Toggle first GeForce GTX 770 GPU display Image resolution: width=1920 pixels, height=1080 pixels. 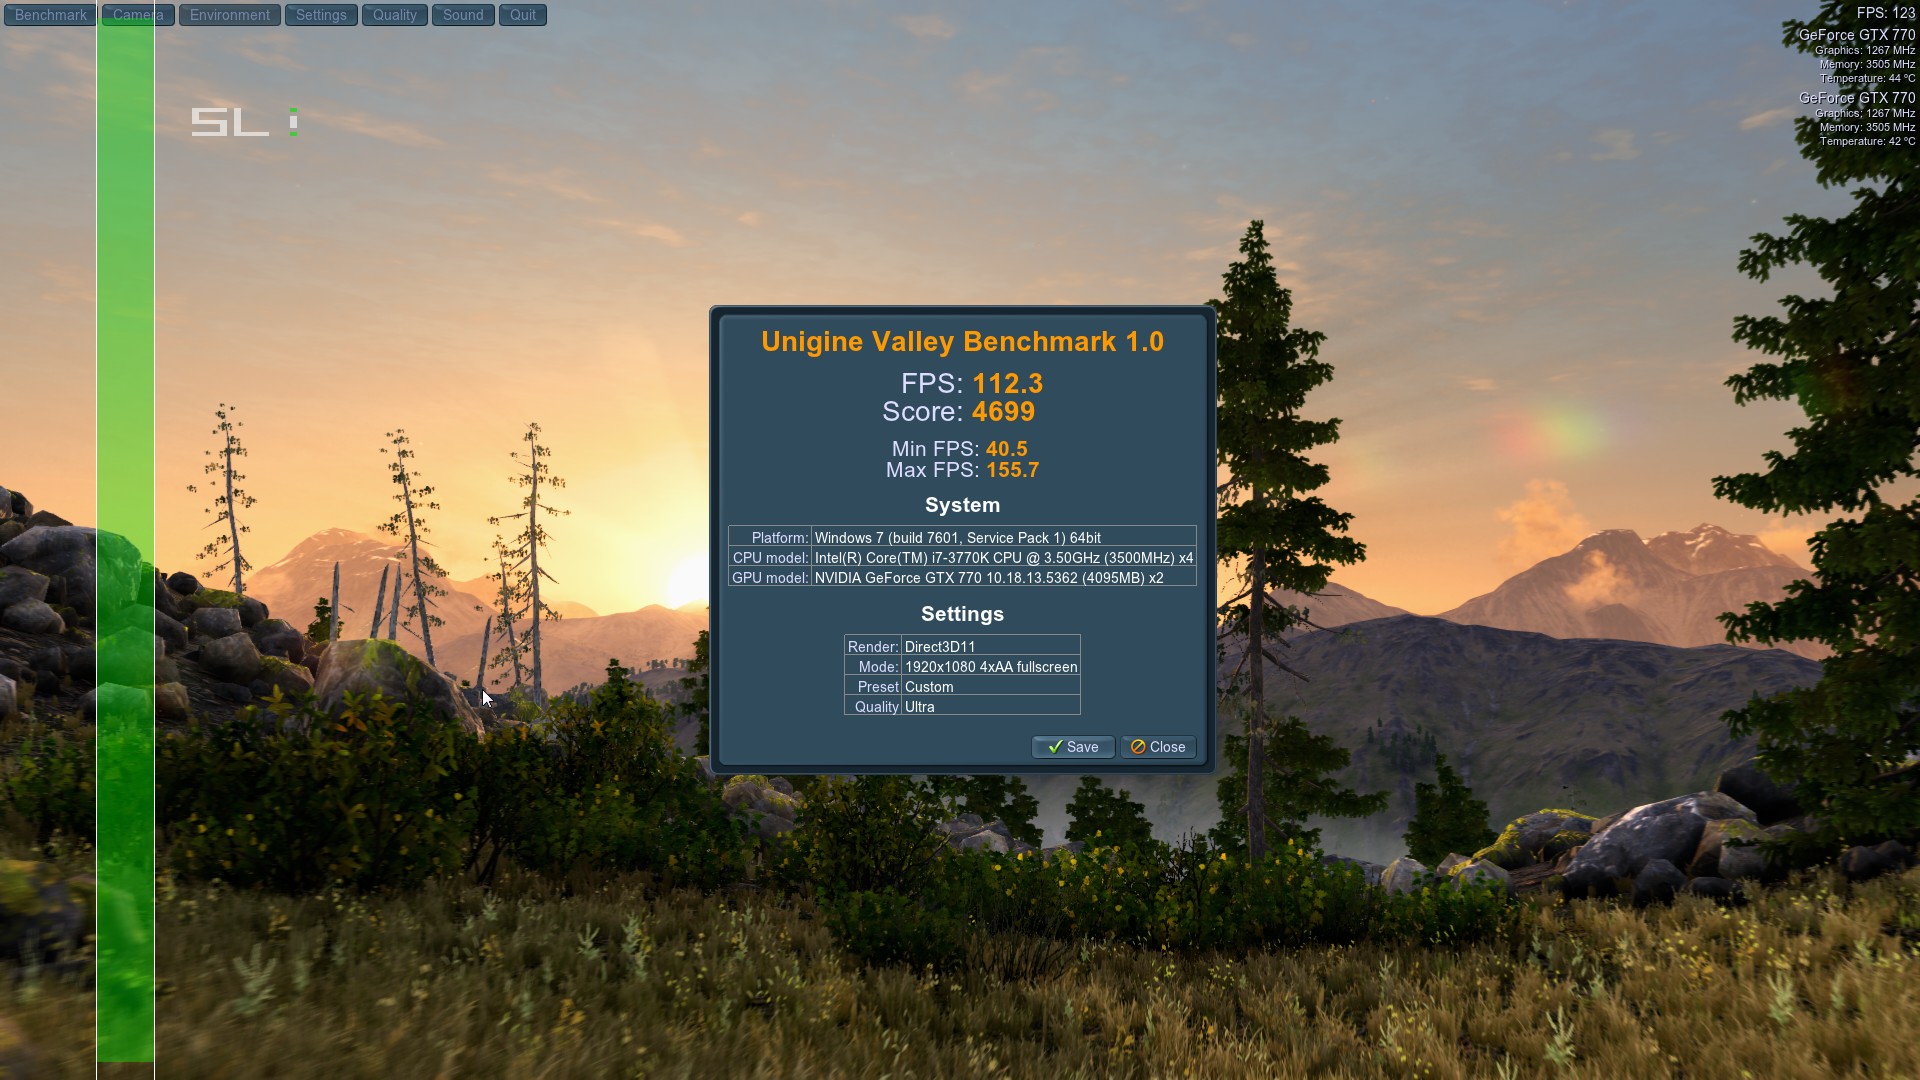(x=1855, y=36)
